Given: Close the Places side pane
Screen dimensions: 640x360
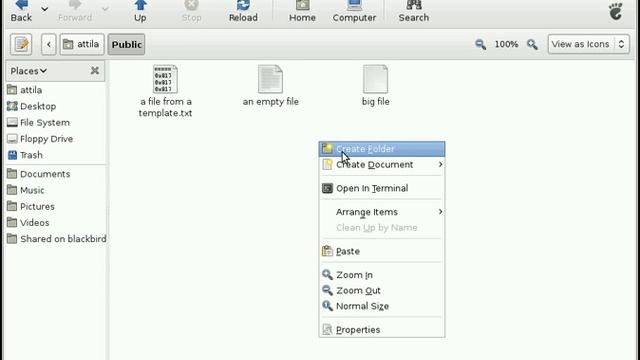Looking at the screenshot, I should click(95, 71).
